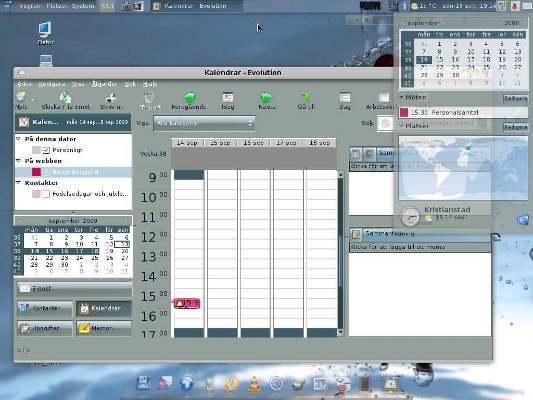Image resolution: width=533 pixels, height=400 pixels.
Task: Go to Föregående with green left arrow
Action: coord(189,98)
